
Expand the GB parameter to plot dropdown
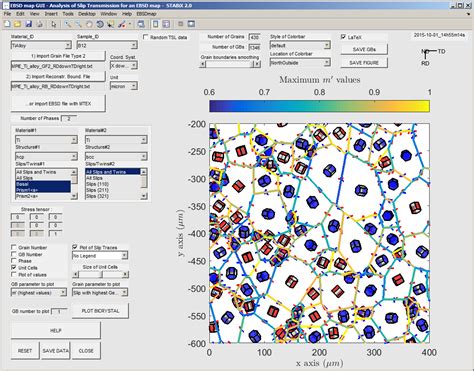point(39,293)
